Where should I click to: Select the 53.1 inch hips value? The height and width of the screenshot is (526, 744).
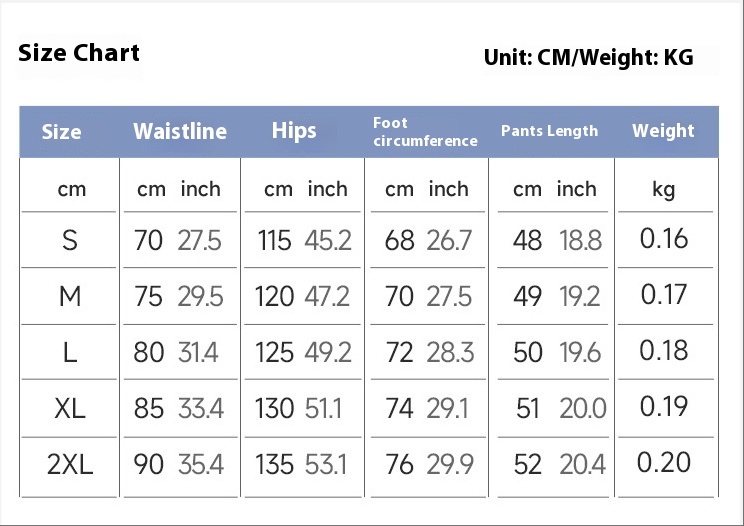[326, 464]
